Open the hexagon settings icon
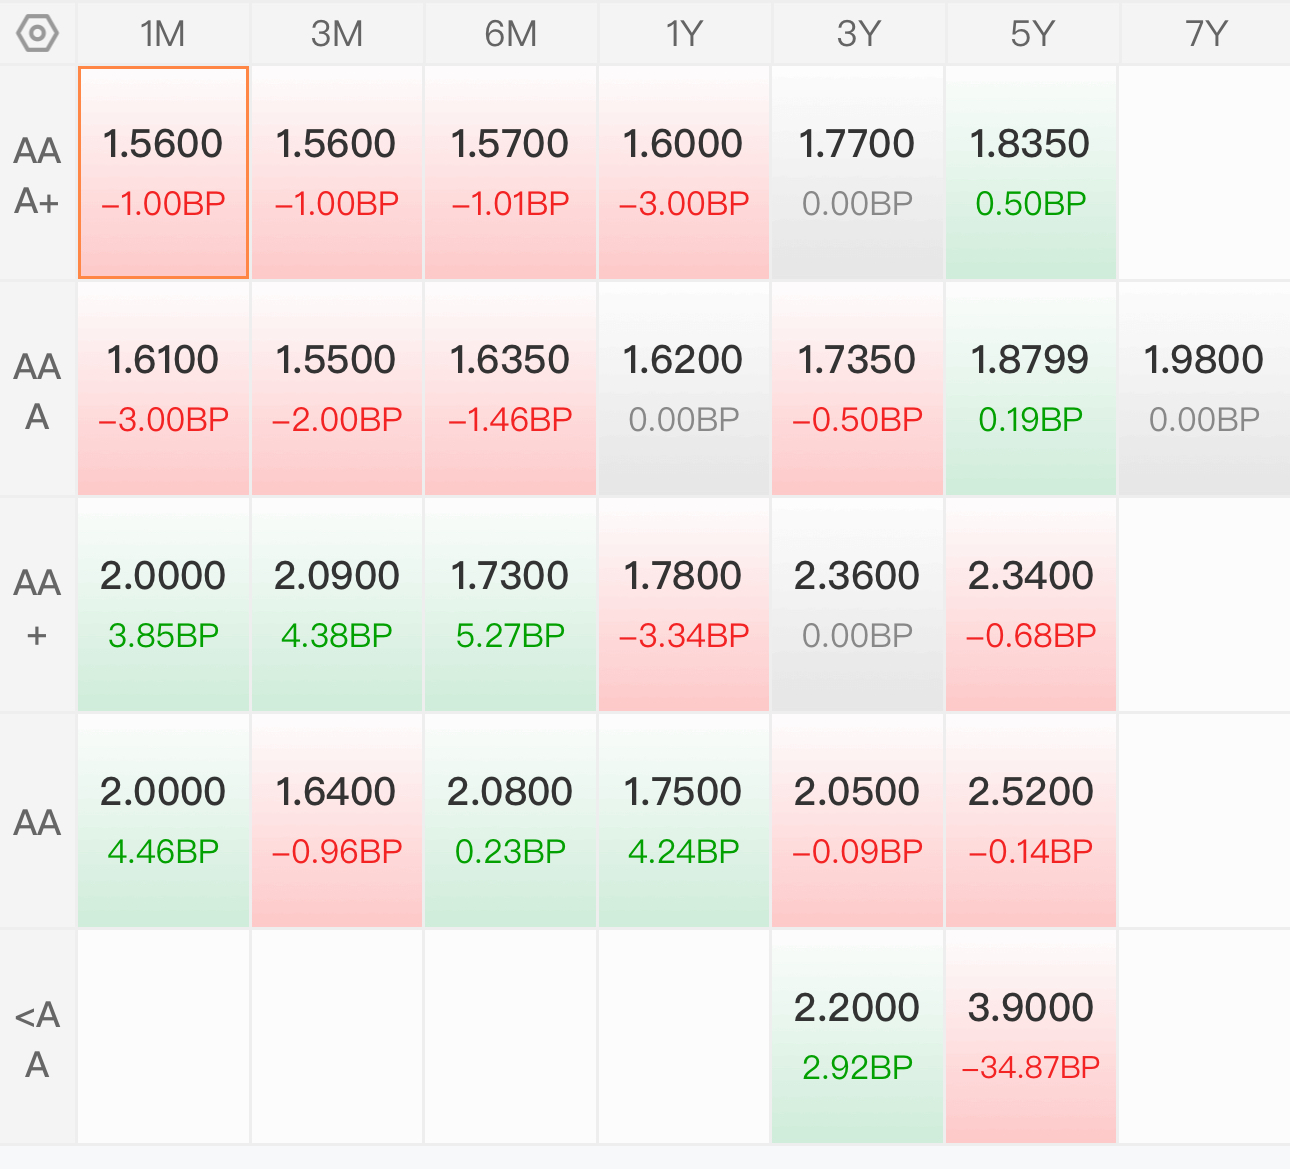This screenshot has height=1169, width=1290. tap(38, 33)
